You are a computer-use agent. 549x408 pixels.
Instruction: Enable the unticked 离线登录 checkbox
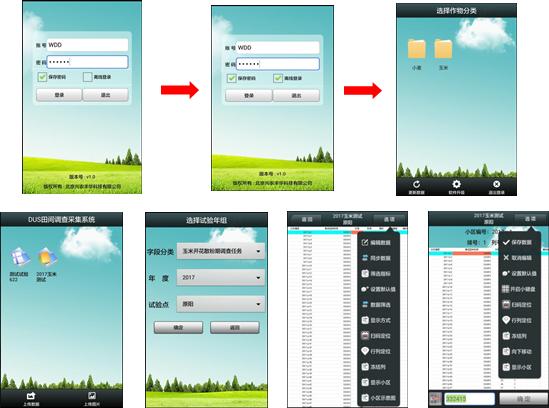pyautogui.click(x=88, y=77)
